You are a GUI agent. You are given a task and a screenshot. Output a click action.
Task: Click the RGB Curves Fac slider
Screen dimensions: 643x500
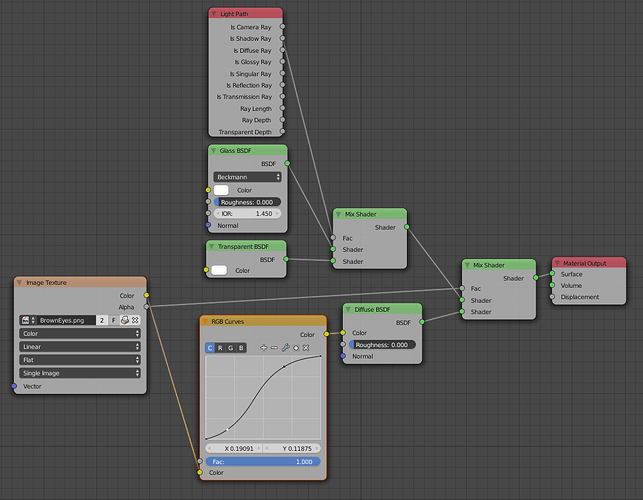(x=263, y=461)
